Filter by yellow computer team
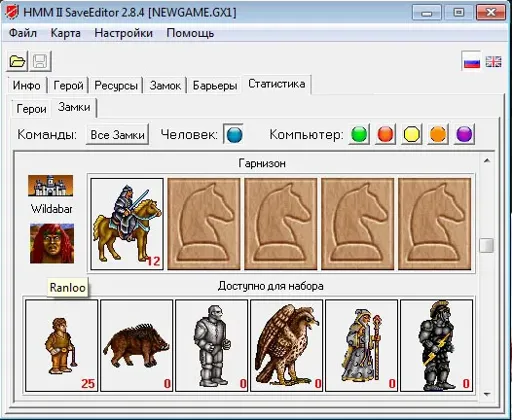Viewport: 512px width, 420px height. (412, 135)
